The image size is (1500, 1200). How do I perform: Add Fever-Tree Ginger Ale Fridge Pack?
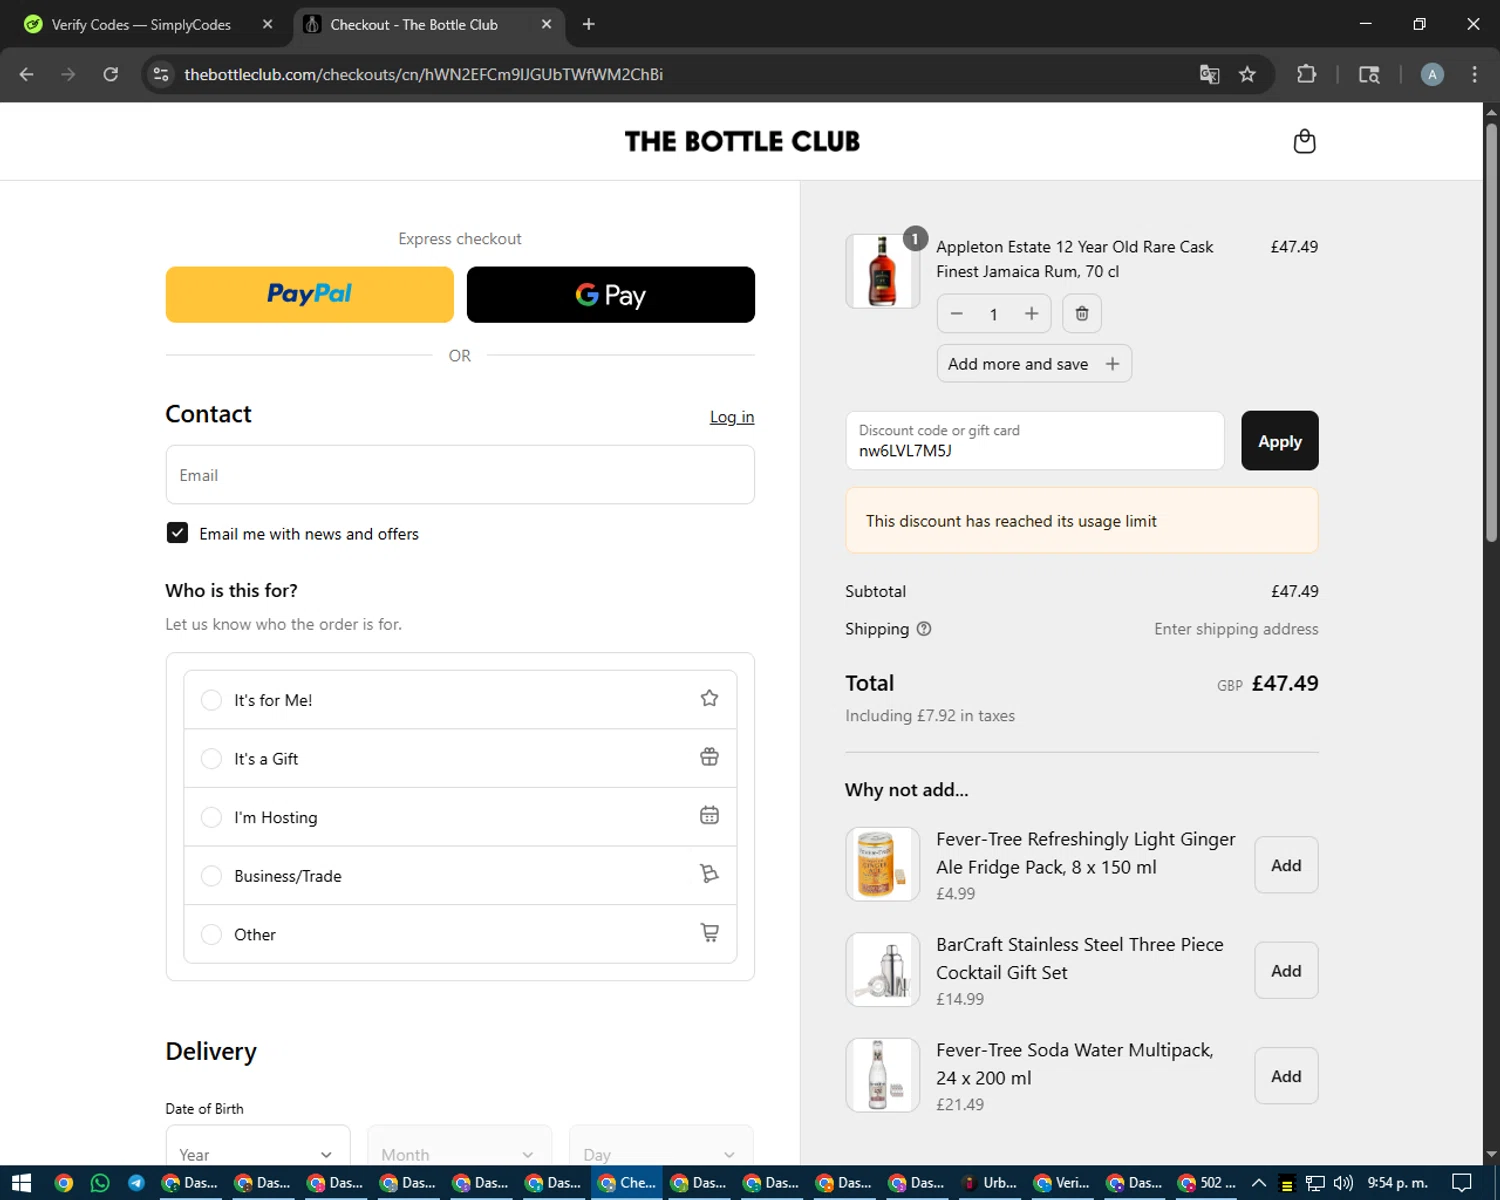click(x=1286, y=865)
